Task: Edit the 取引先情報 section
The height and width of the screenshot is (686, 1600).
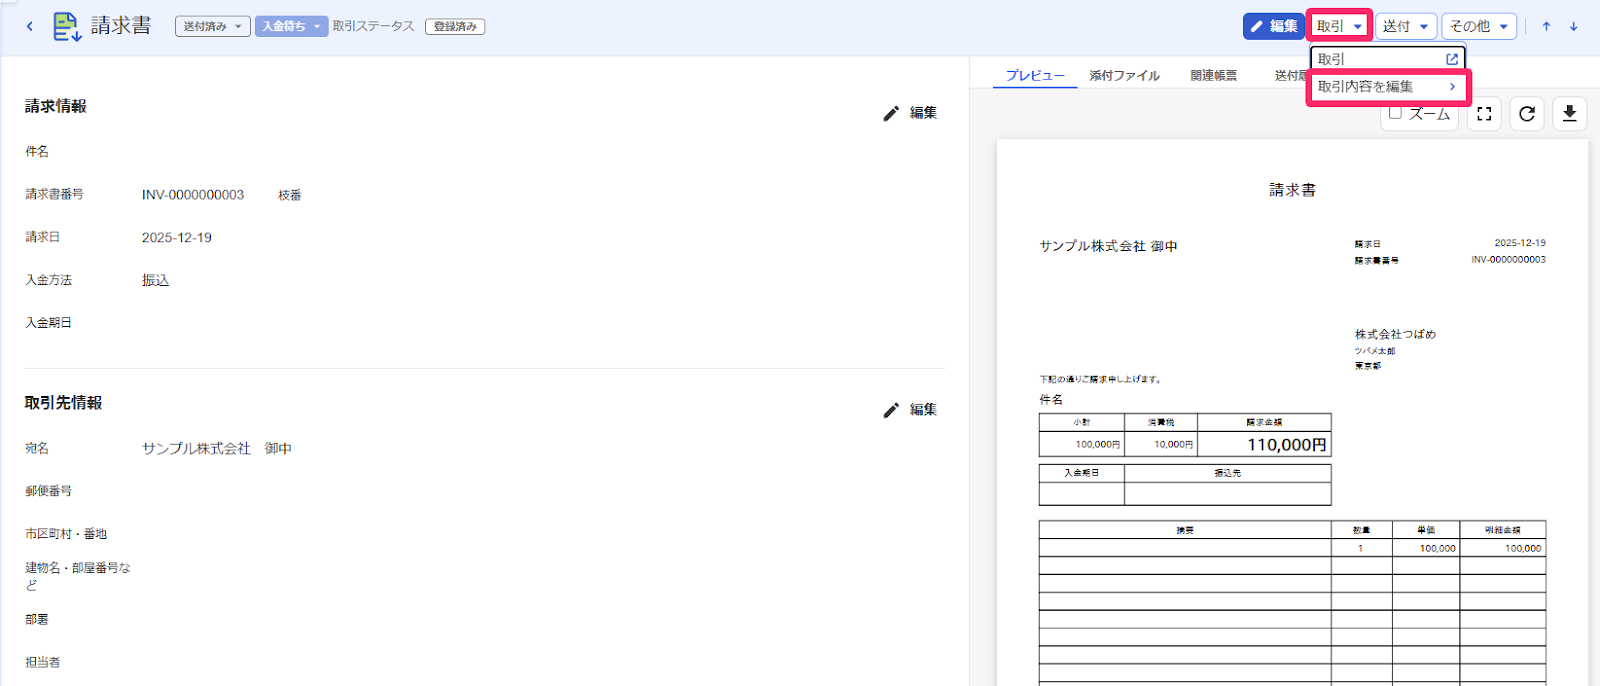Action: (x=910, y=410)
